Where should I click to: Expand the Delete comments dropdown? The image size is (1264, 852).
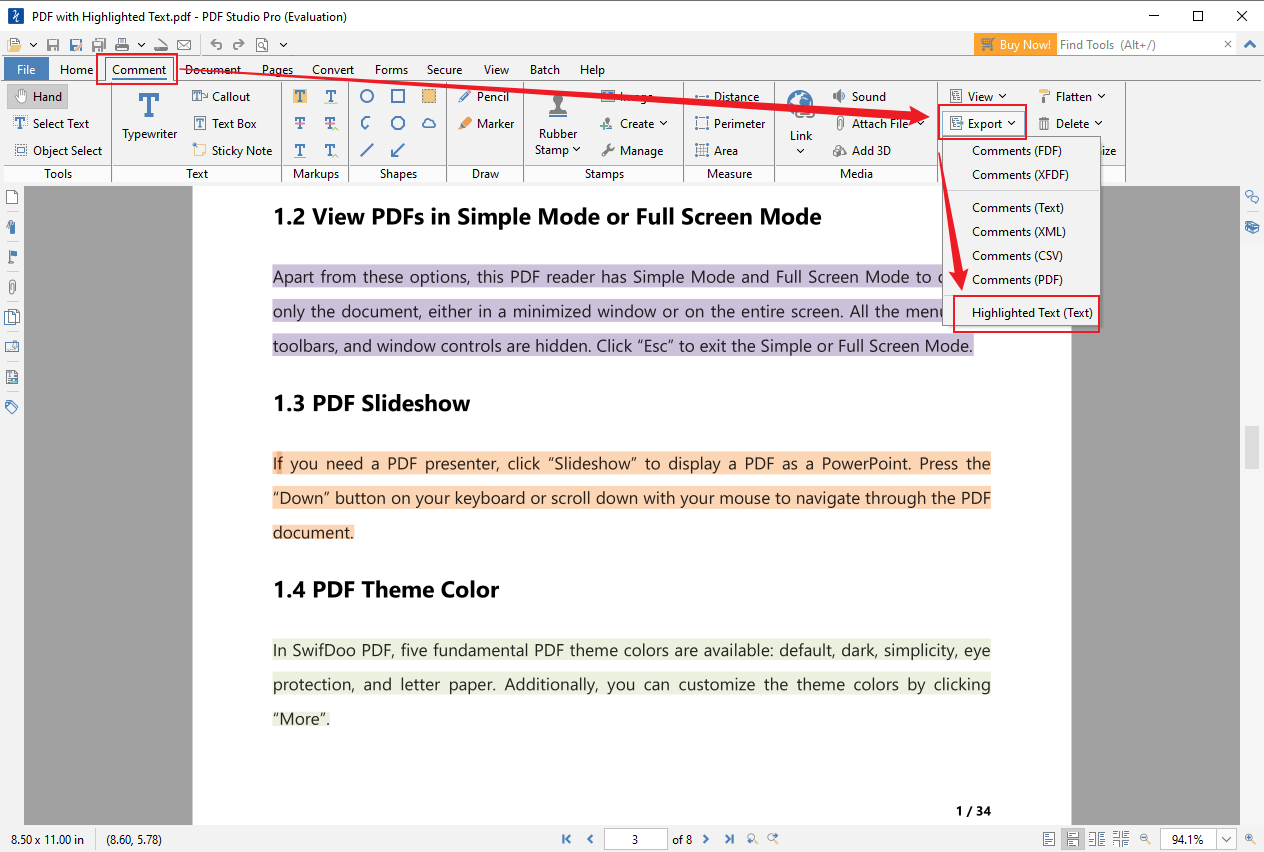click(x=1072, y=124)
